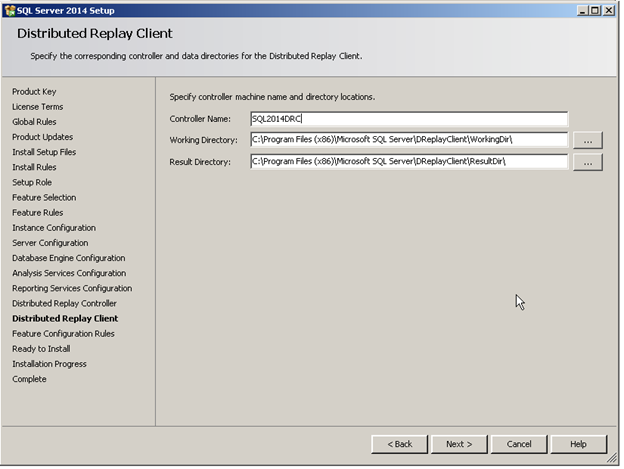The width and height of the screenshot is (624, 469).
Task: Click the resize grip in window corner
Action: tap(612, 459)
